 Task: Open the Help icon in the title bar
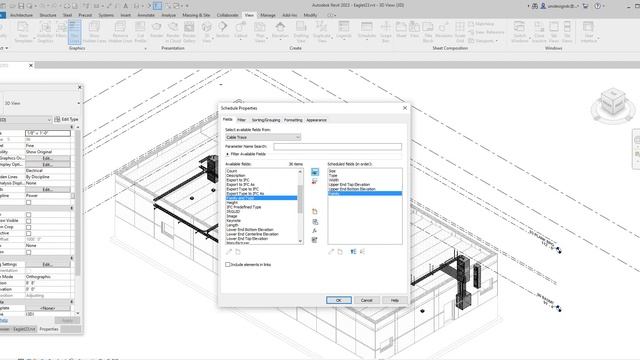point(598,6)
